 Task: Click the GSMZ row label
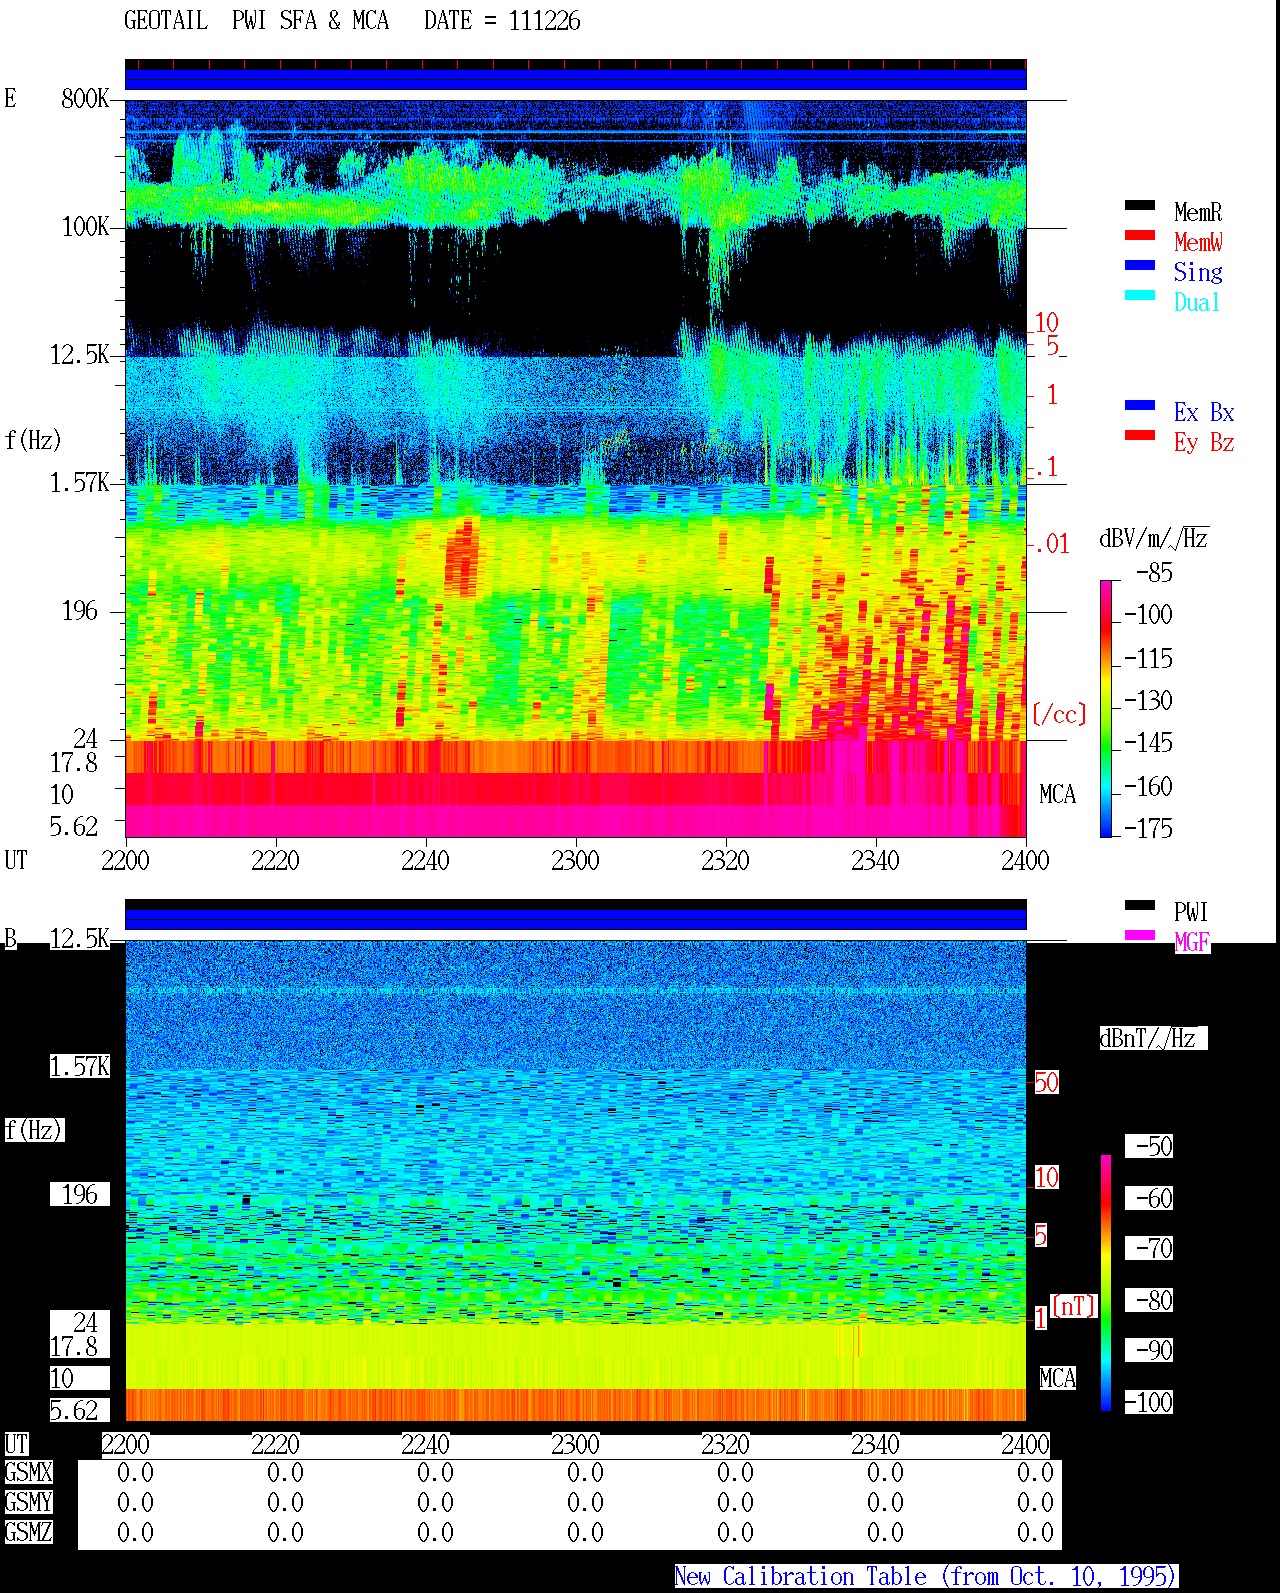28,1532
